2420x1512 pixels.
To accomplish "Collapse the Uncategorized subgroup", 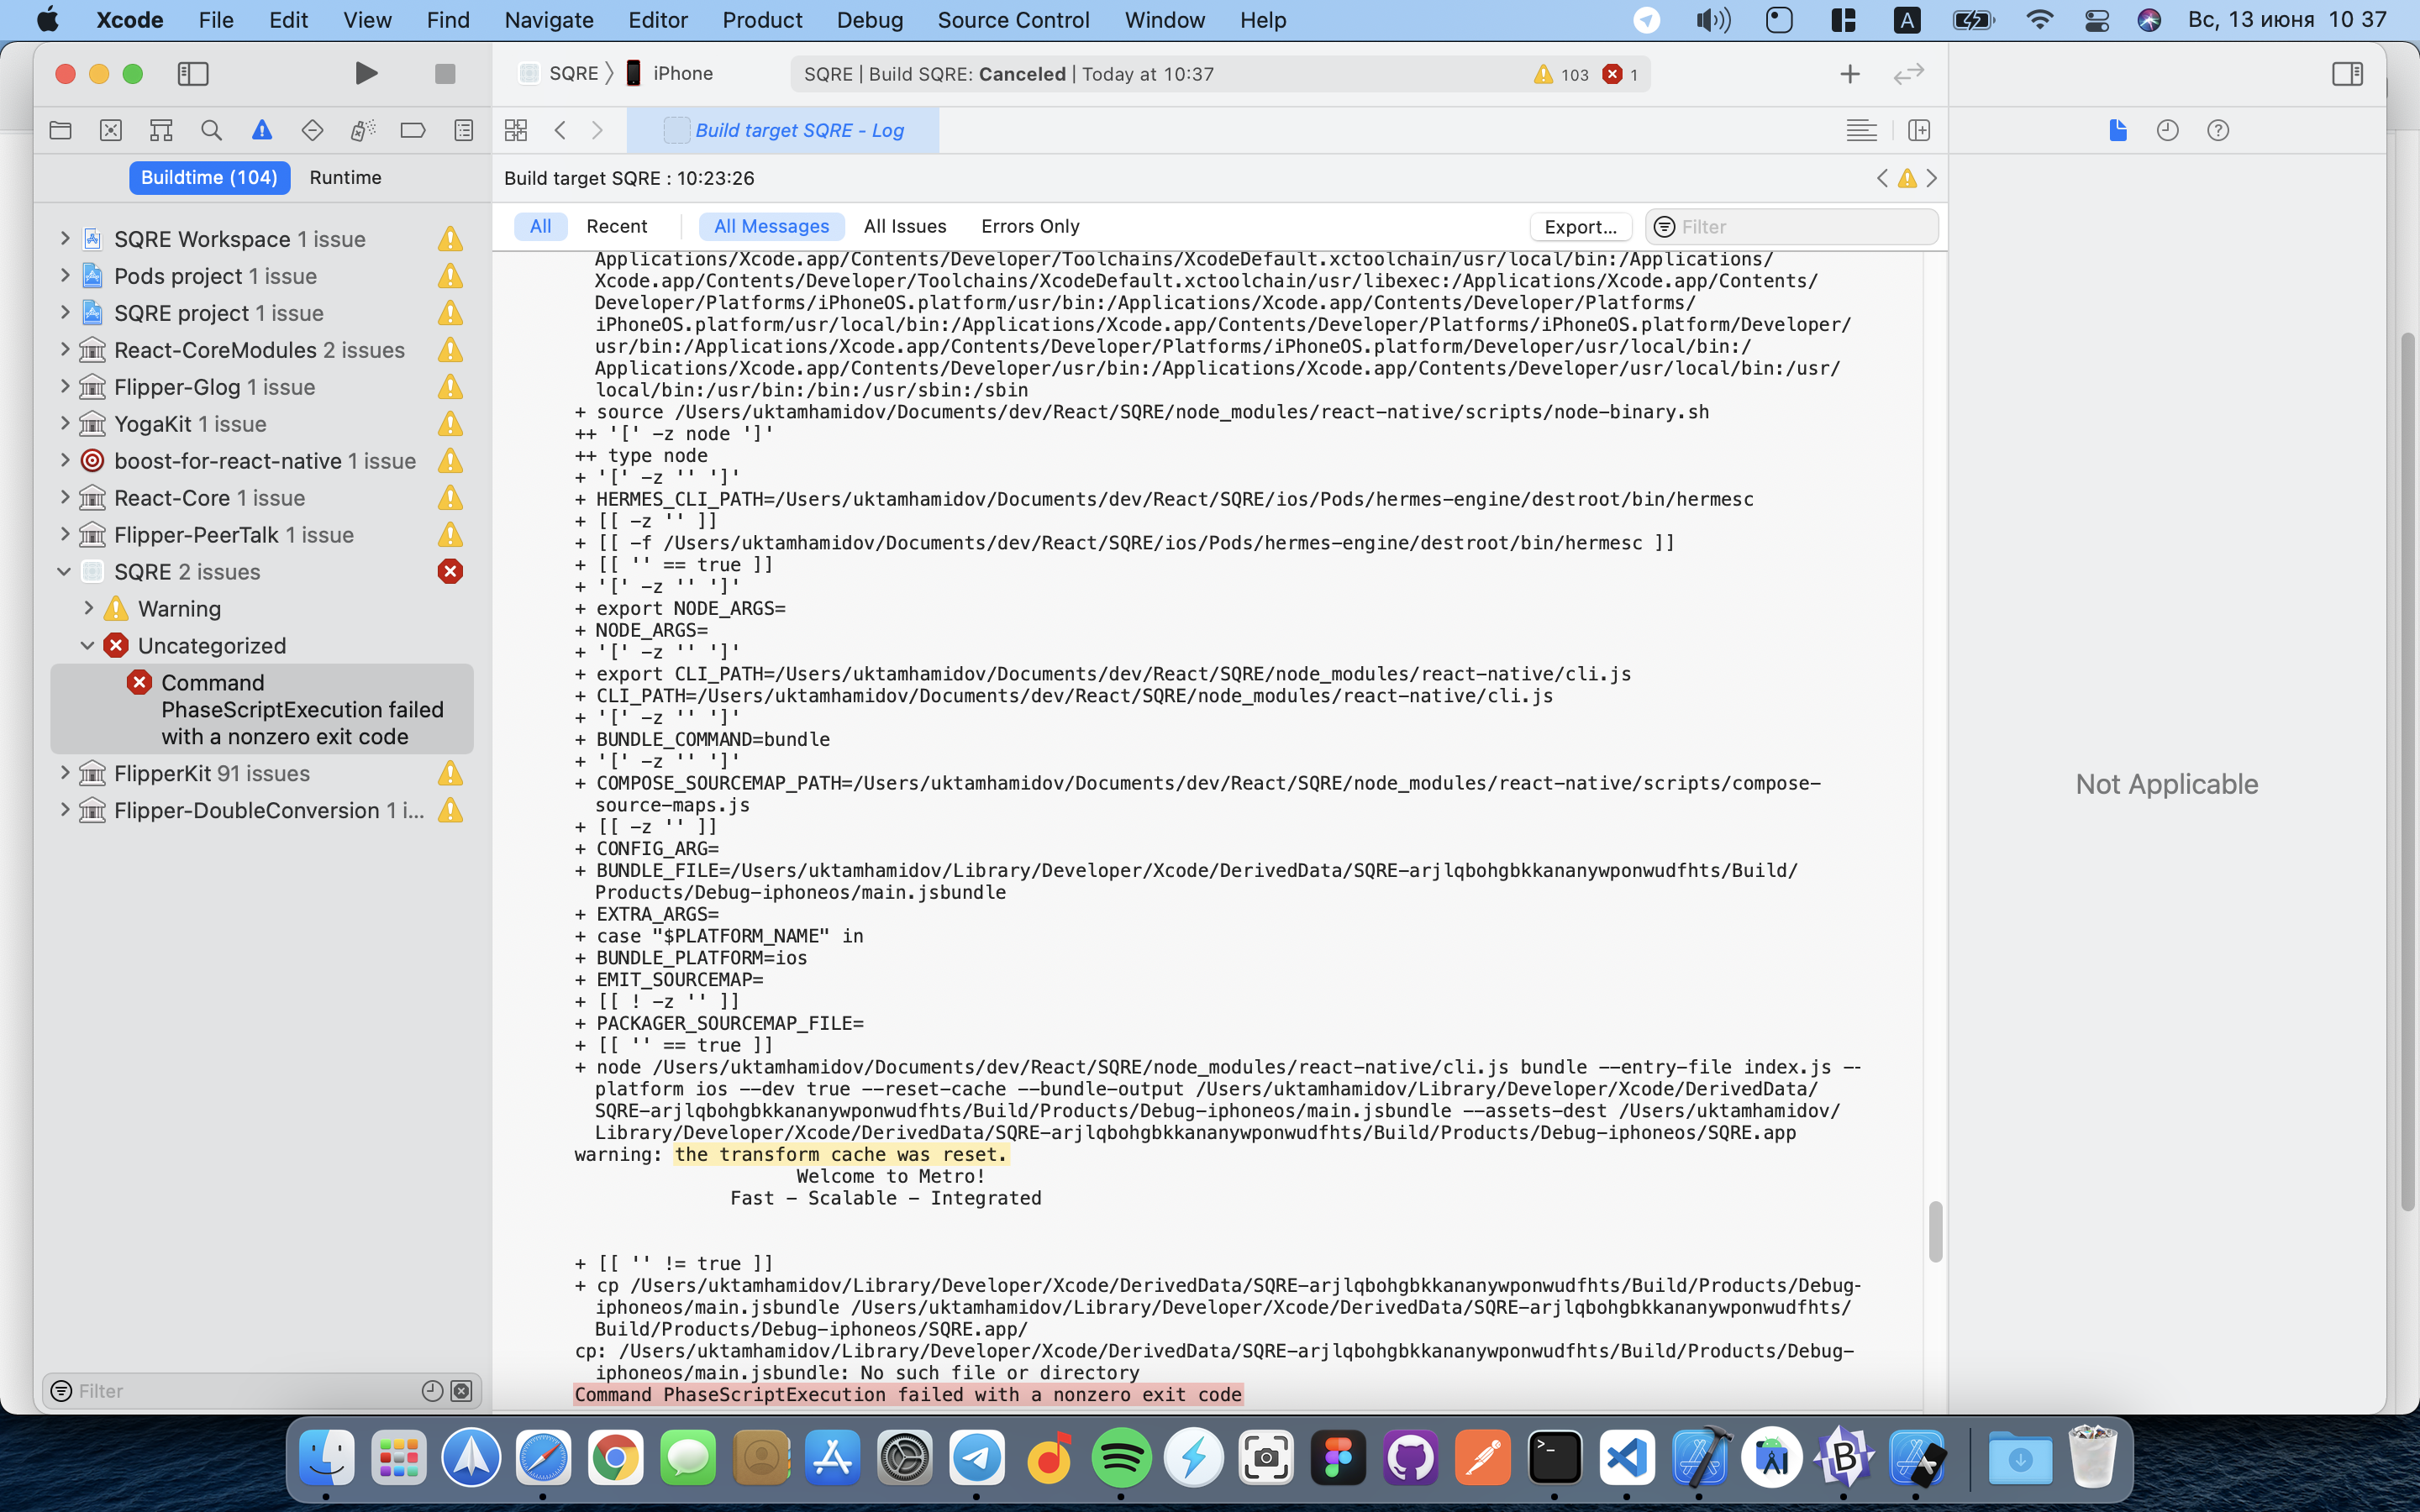I will coord(88,645).
